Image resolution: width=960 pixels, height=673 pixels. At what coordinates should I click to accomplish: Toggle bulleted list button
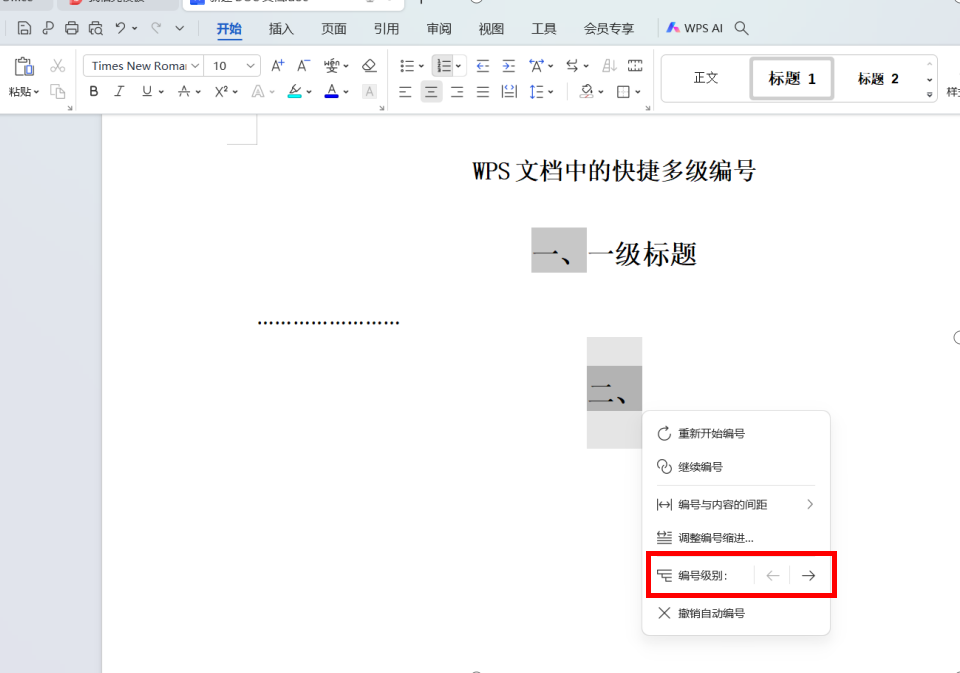[407, 66]
